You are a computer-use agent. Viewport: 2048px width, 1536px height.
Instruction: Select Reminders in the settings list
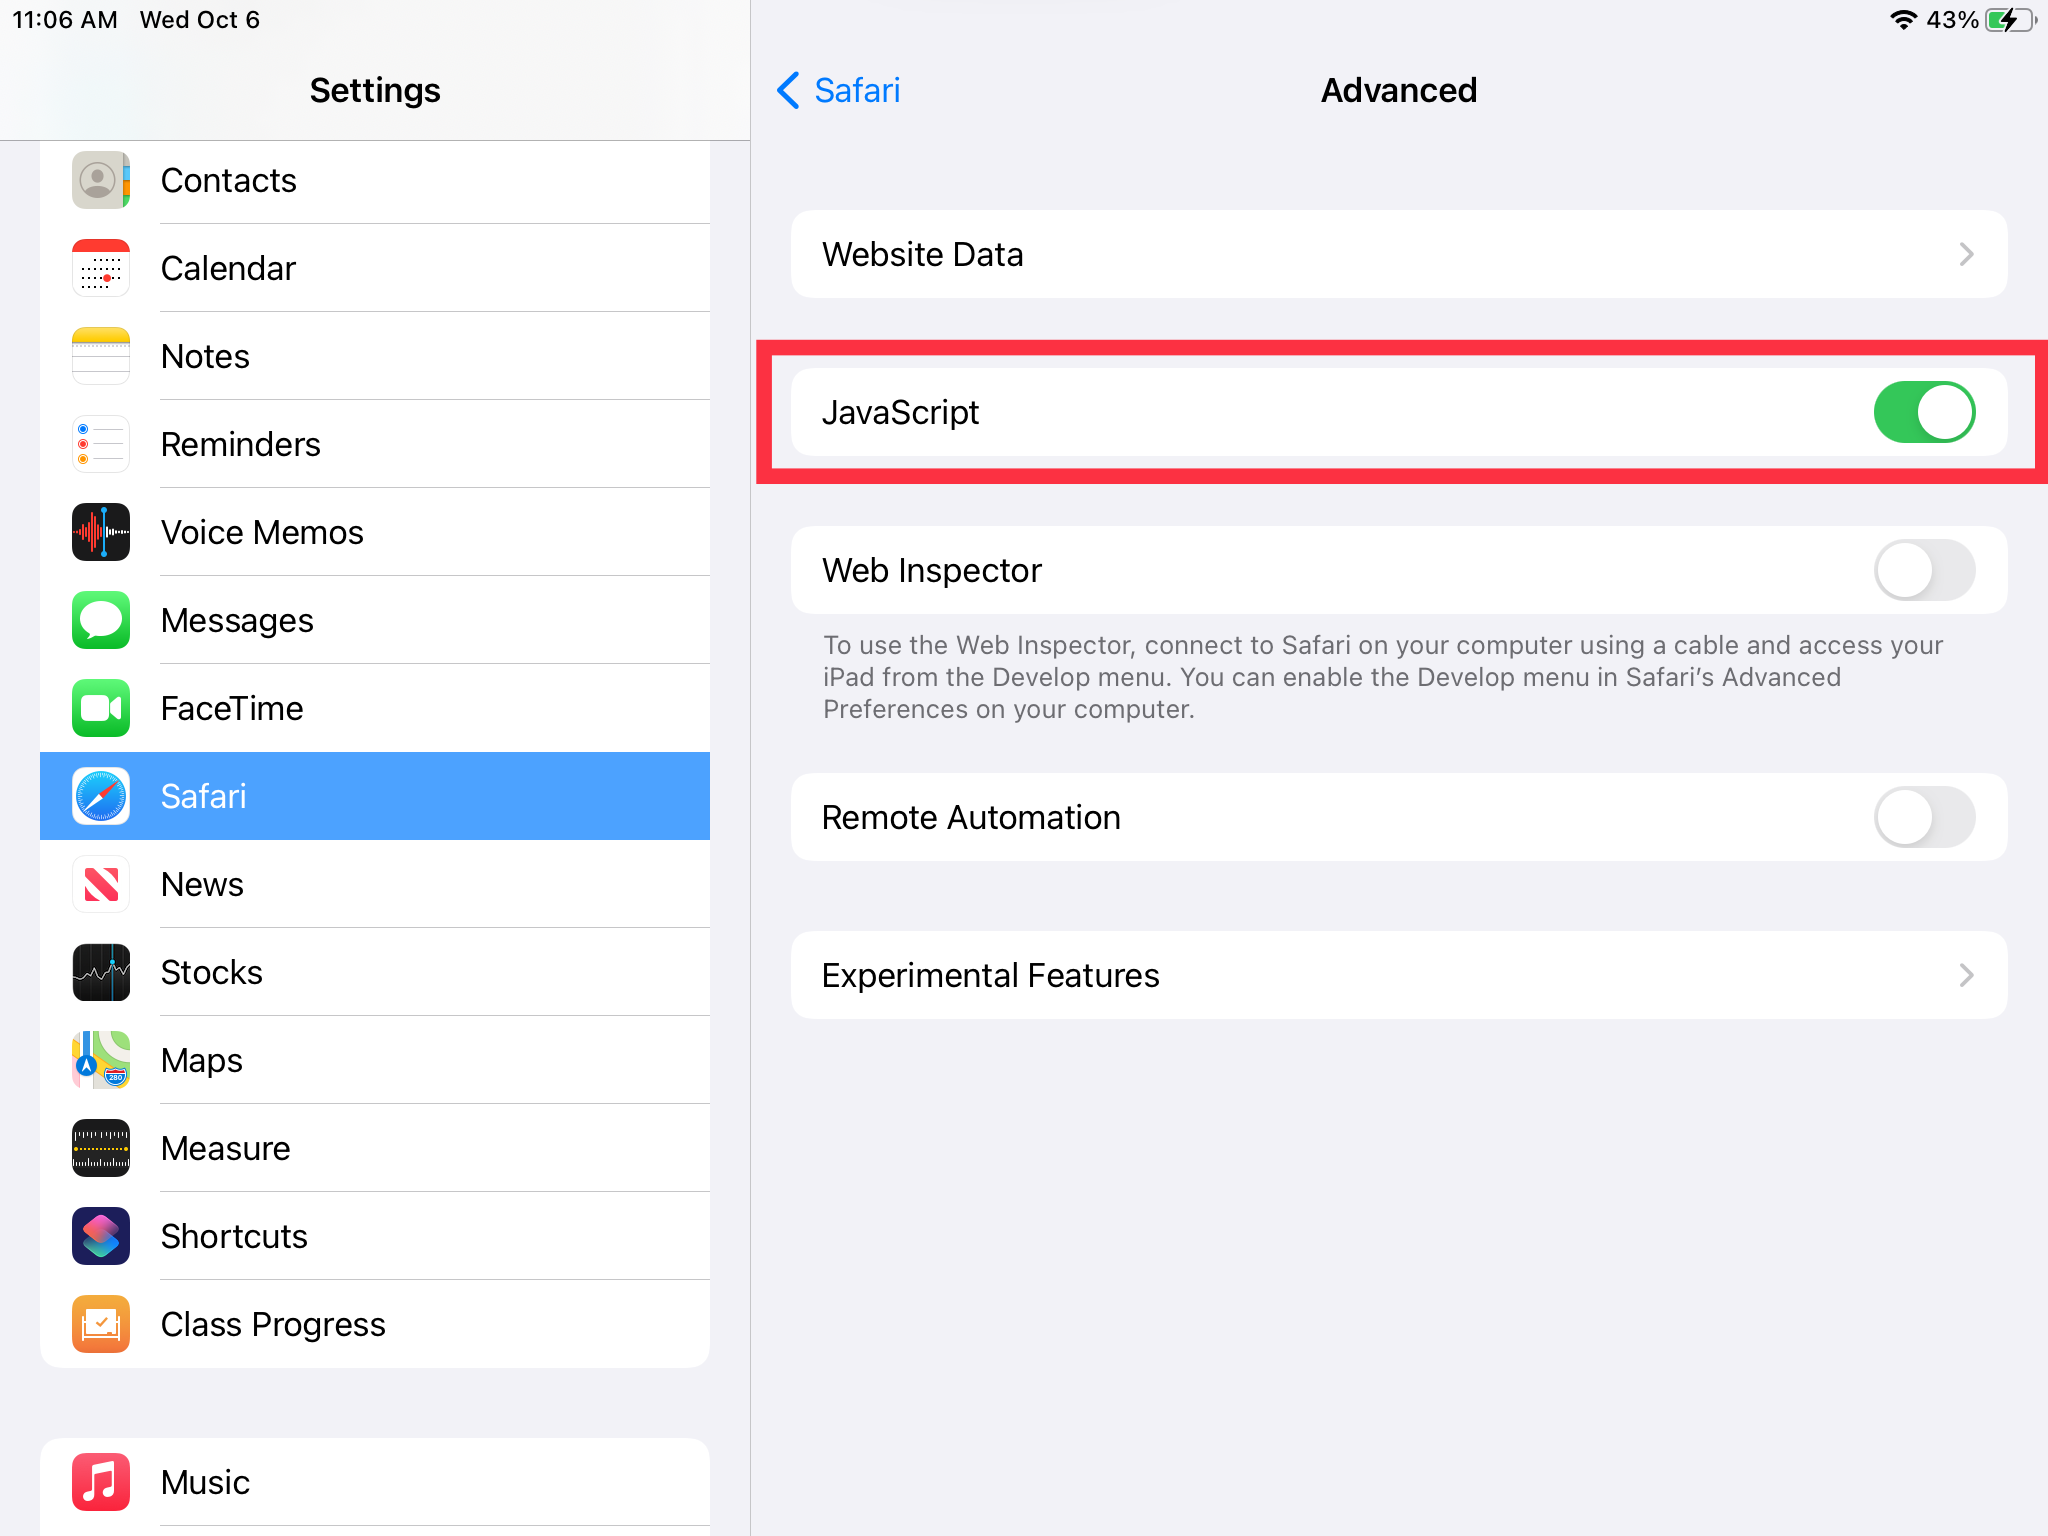pos(375,444)
